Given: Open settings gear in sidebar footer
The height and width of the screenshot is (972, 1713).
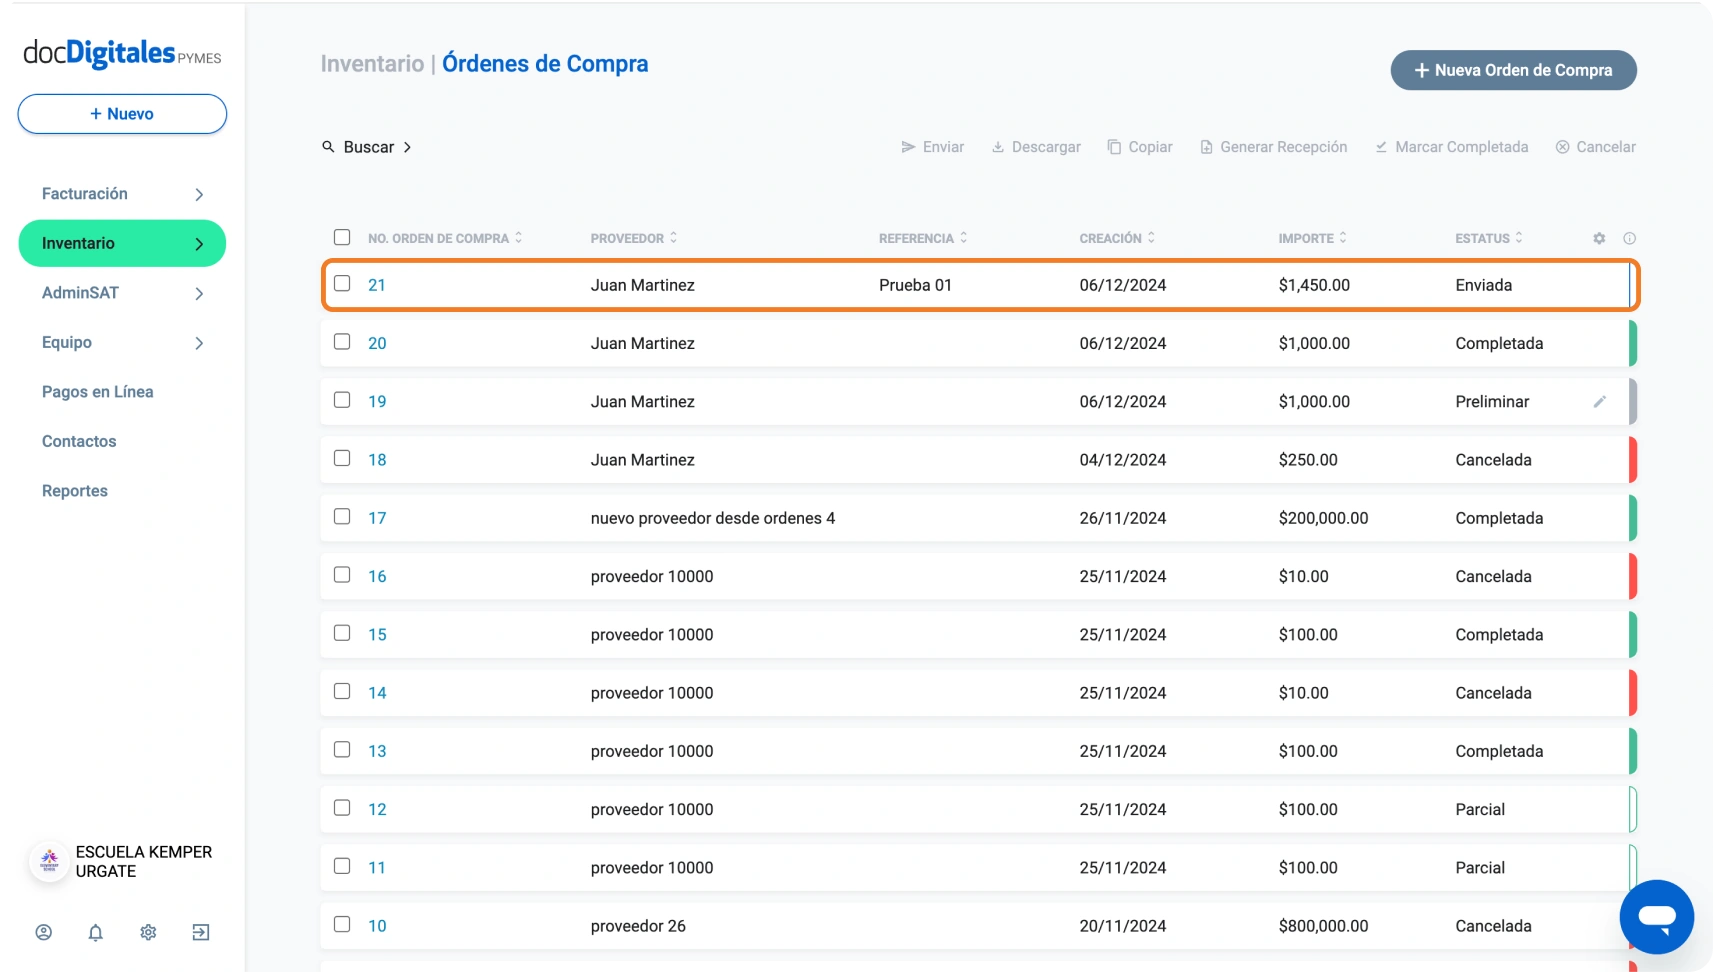Looking at the screenshot, I should point(148,932).
